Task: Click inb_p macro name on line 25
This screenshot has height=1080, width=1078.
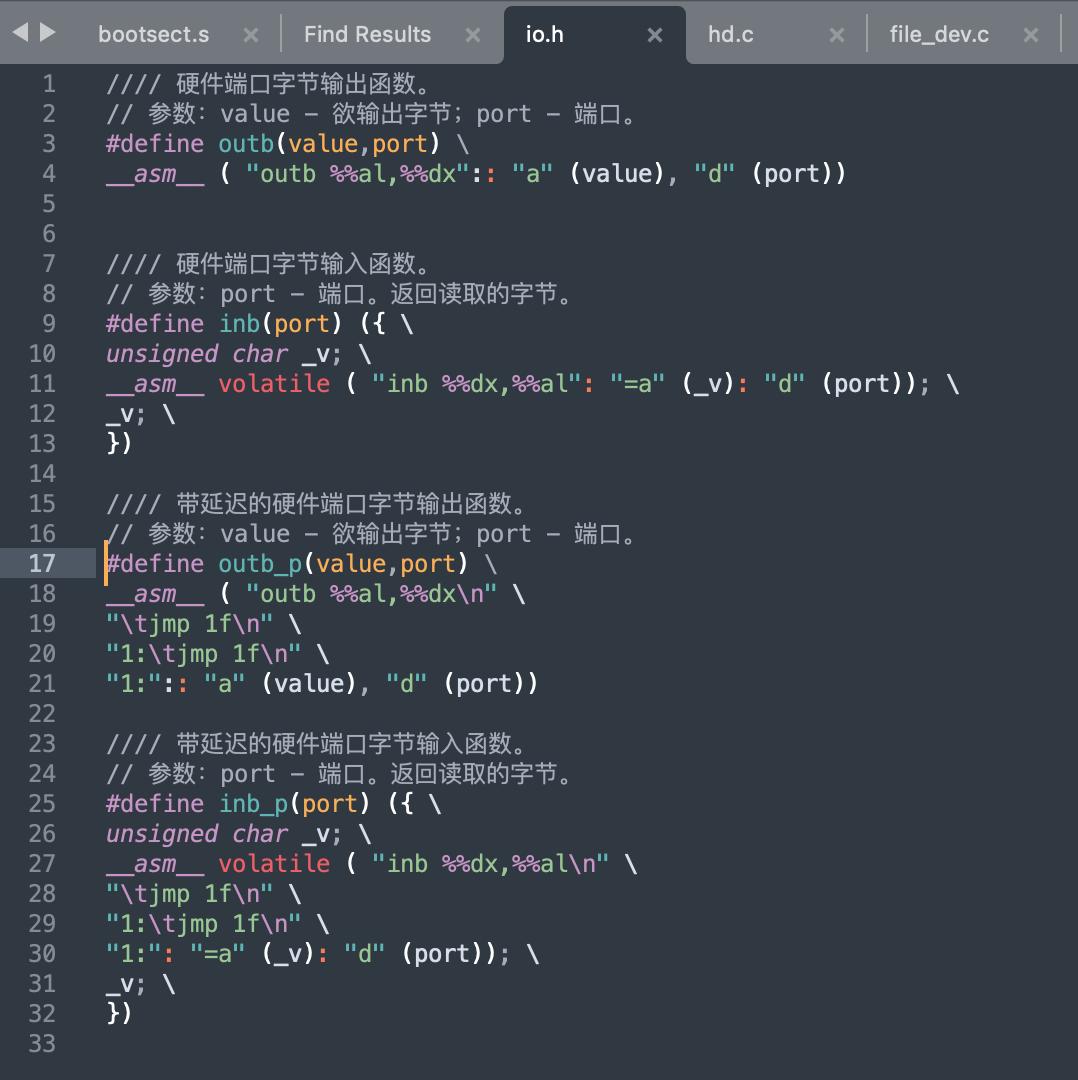Action: [253, 804]
